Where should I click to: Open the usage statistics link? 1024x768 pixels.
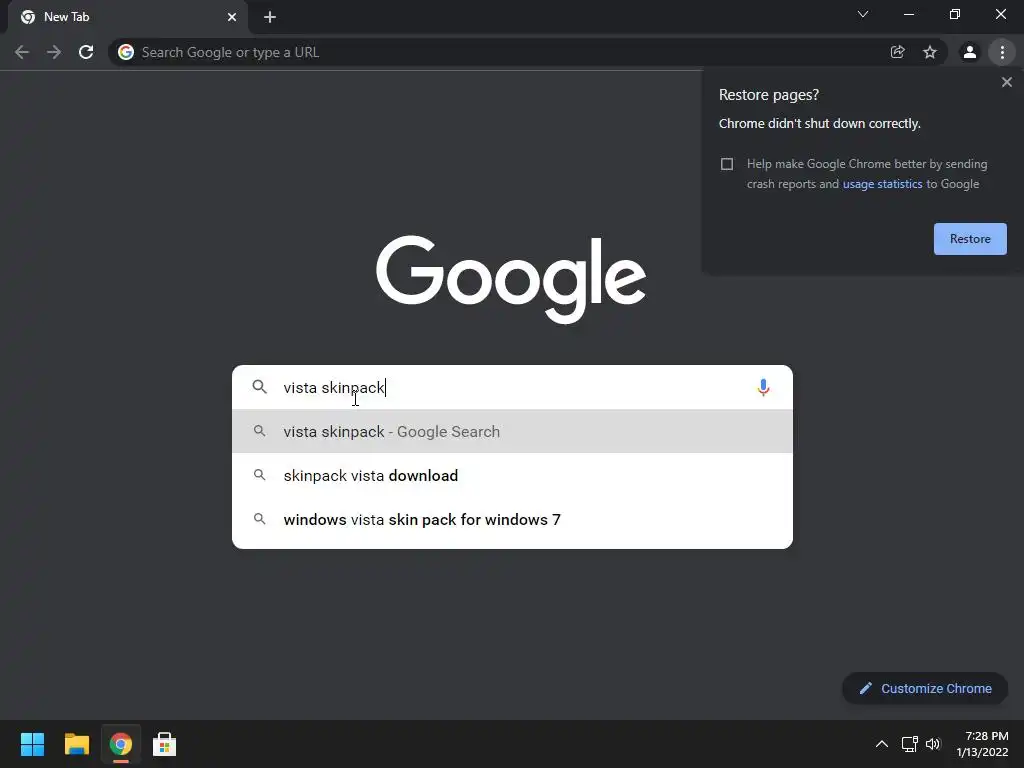click(882, 184)
